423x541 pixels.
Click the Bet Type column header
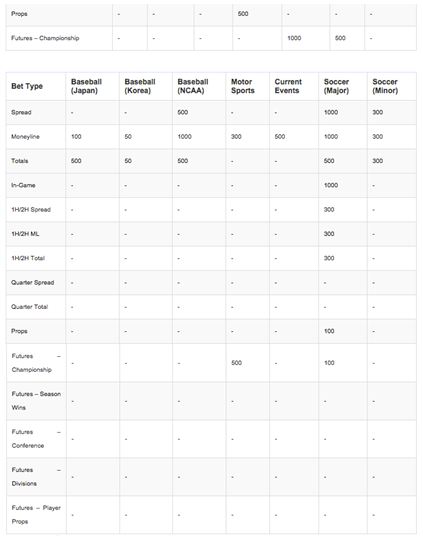point(27,86)
